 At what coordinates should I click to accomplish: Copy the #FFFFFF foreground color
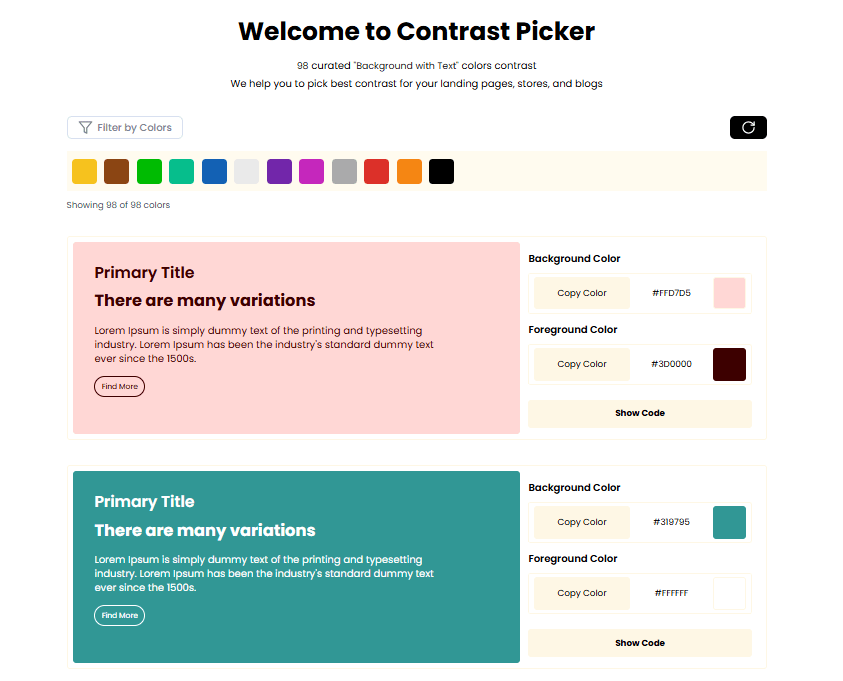[x=581, y=592]
